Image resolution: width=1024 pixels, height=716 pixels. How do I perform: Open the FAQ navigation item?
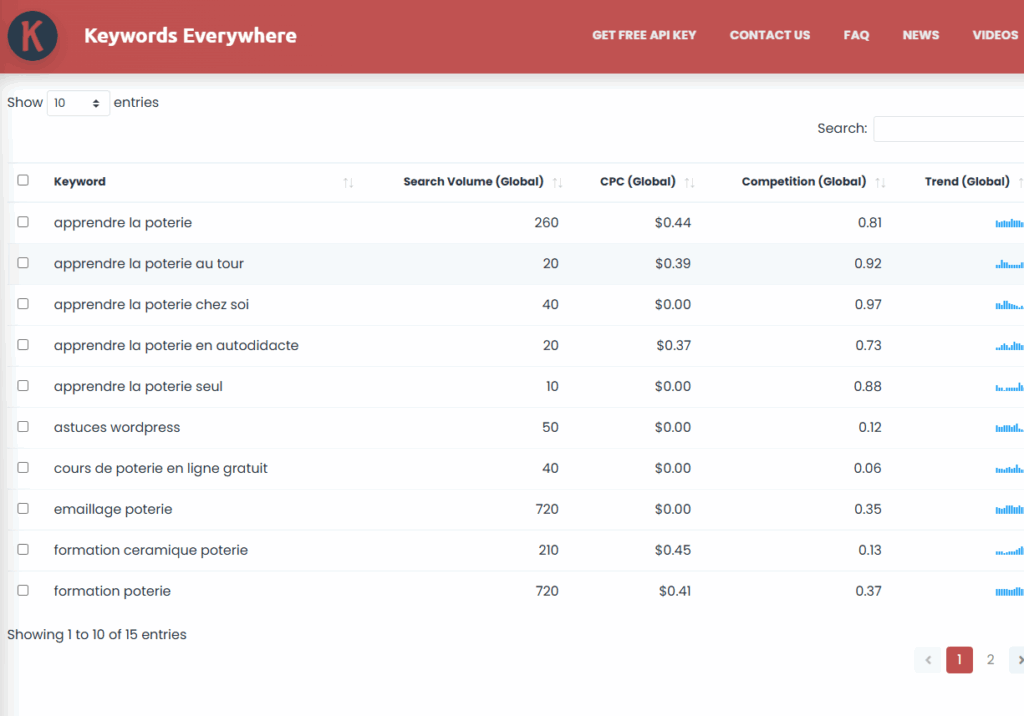point(856,35)
